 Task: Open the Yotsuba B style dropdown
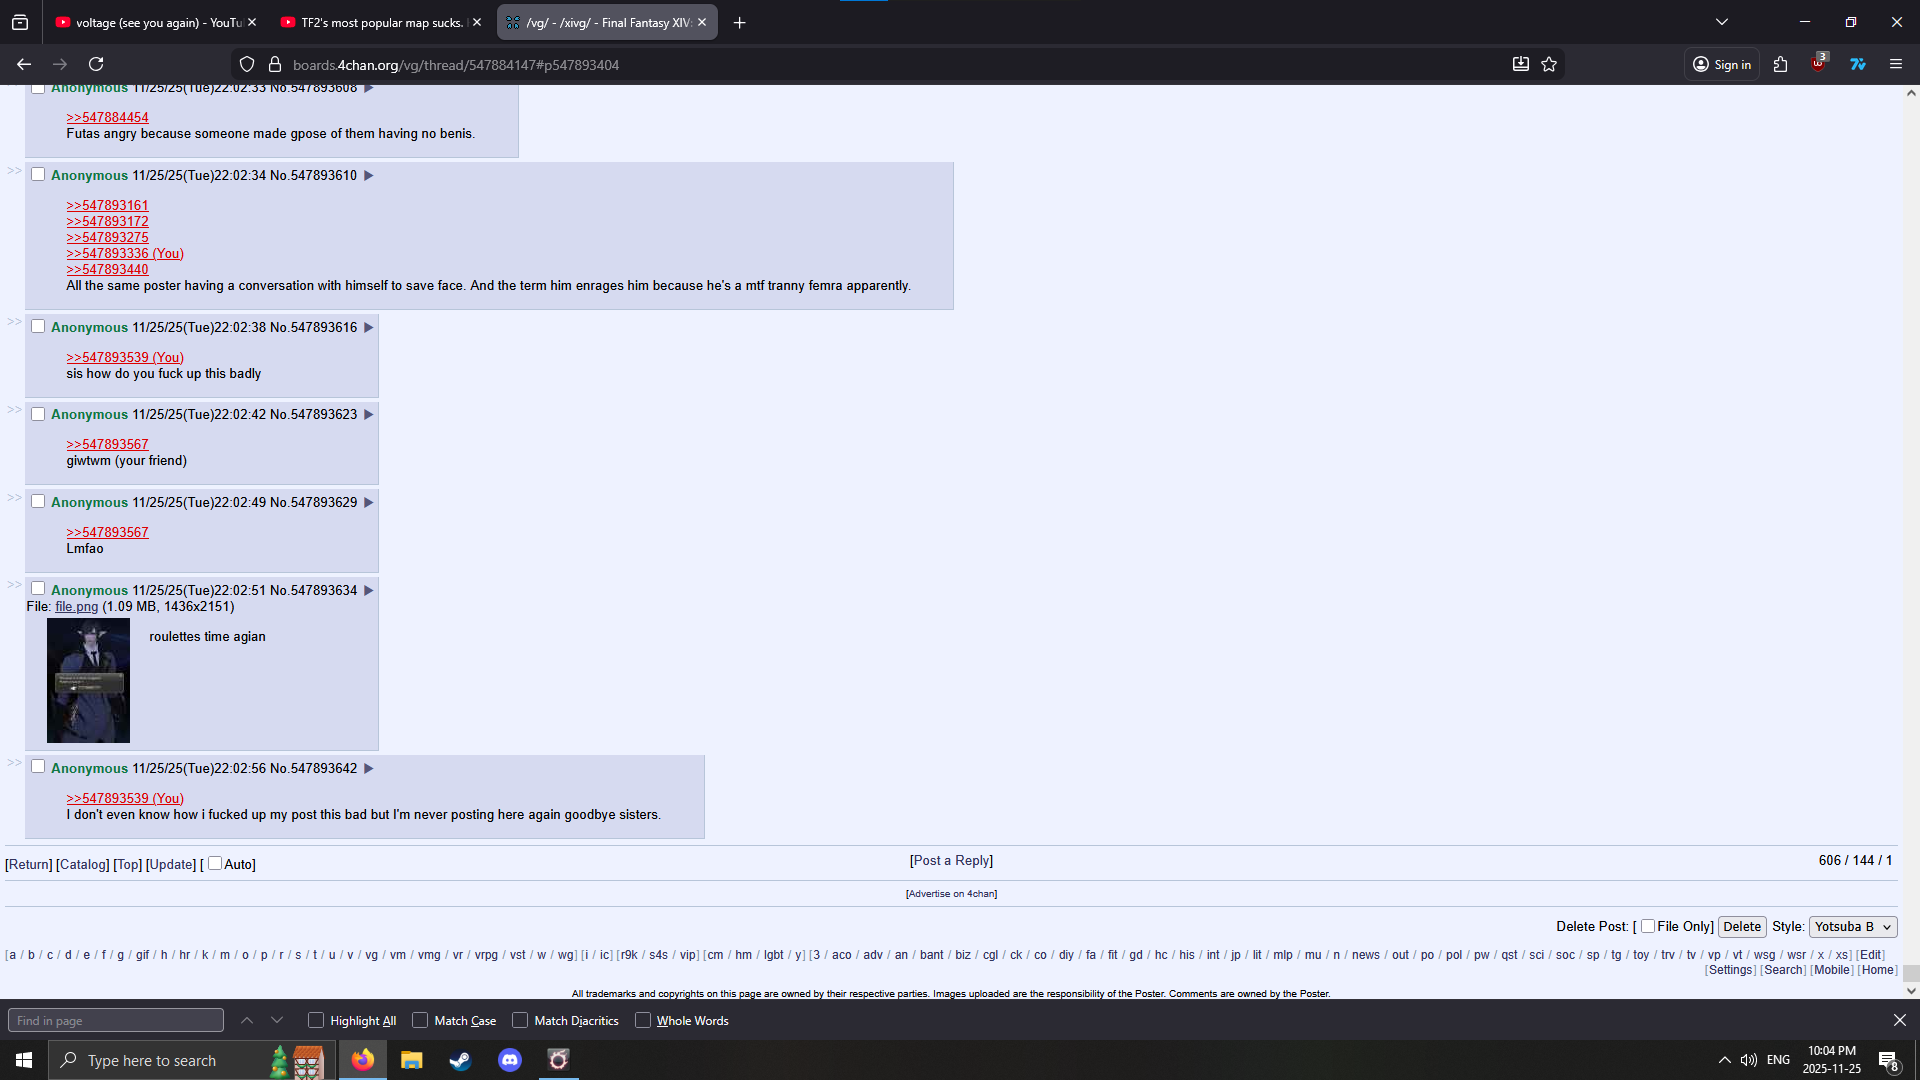(x=1852, y=927)
